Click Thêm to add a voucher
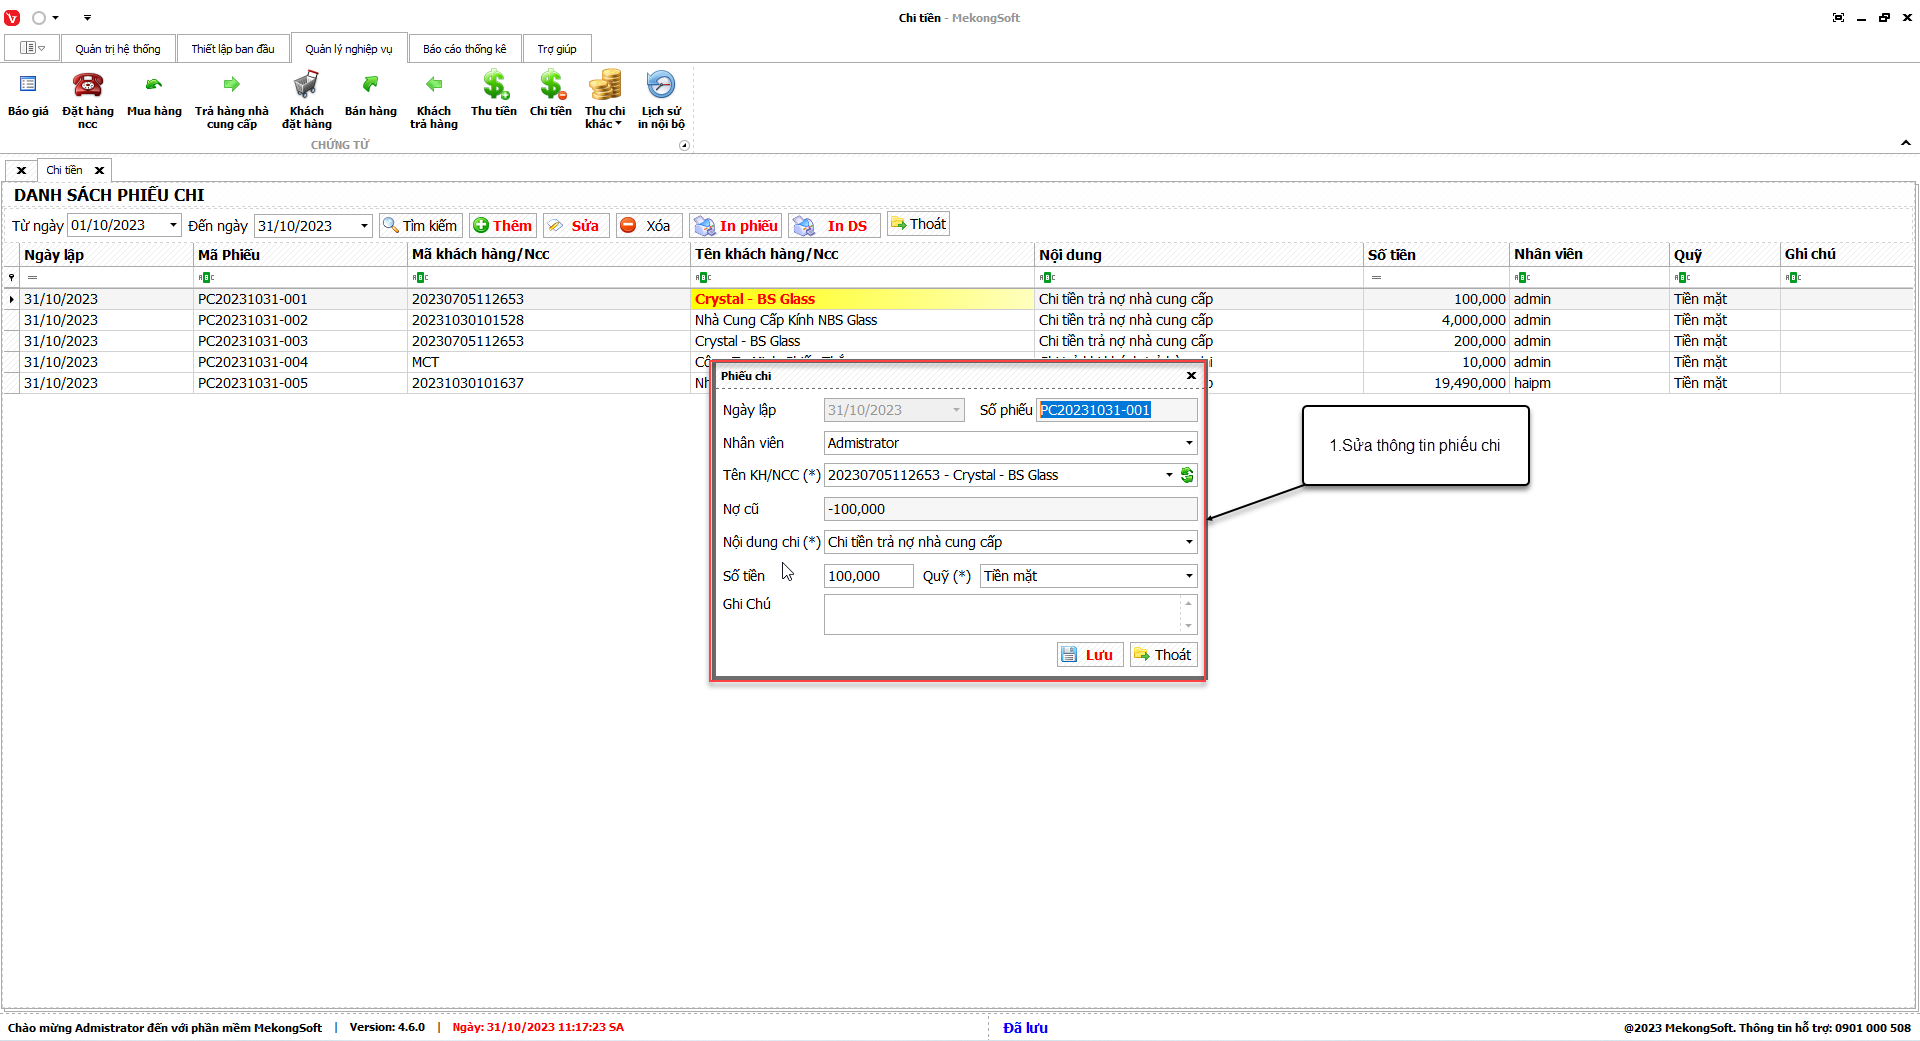The image size is (1920, 1041). pyautogui.click(x=503, y=226)
